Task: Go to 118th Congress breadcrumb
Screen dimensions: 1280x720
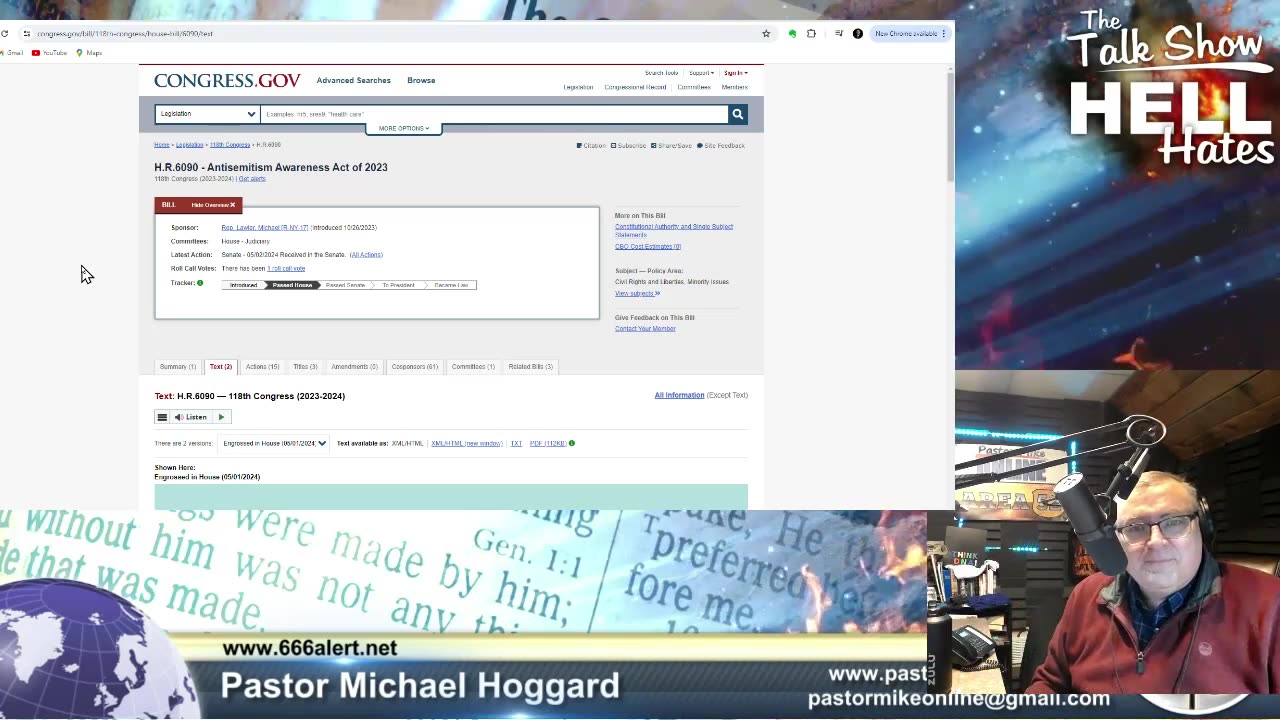Action: (230, 145)
